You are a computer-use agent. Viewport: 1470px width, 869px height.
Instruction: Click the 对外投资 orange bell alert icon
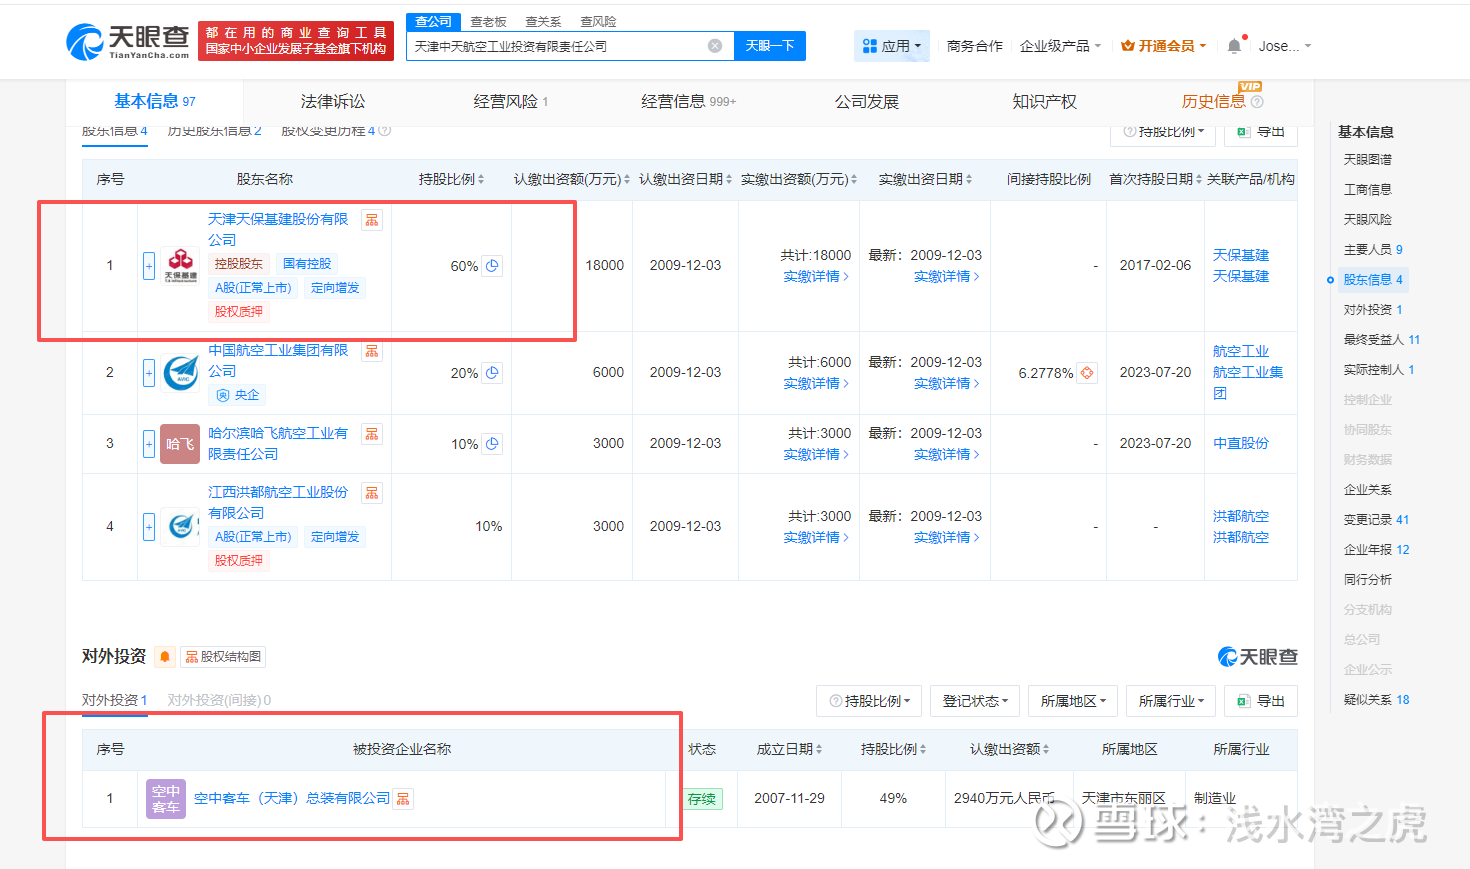165,657
